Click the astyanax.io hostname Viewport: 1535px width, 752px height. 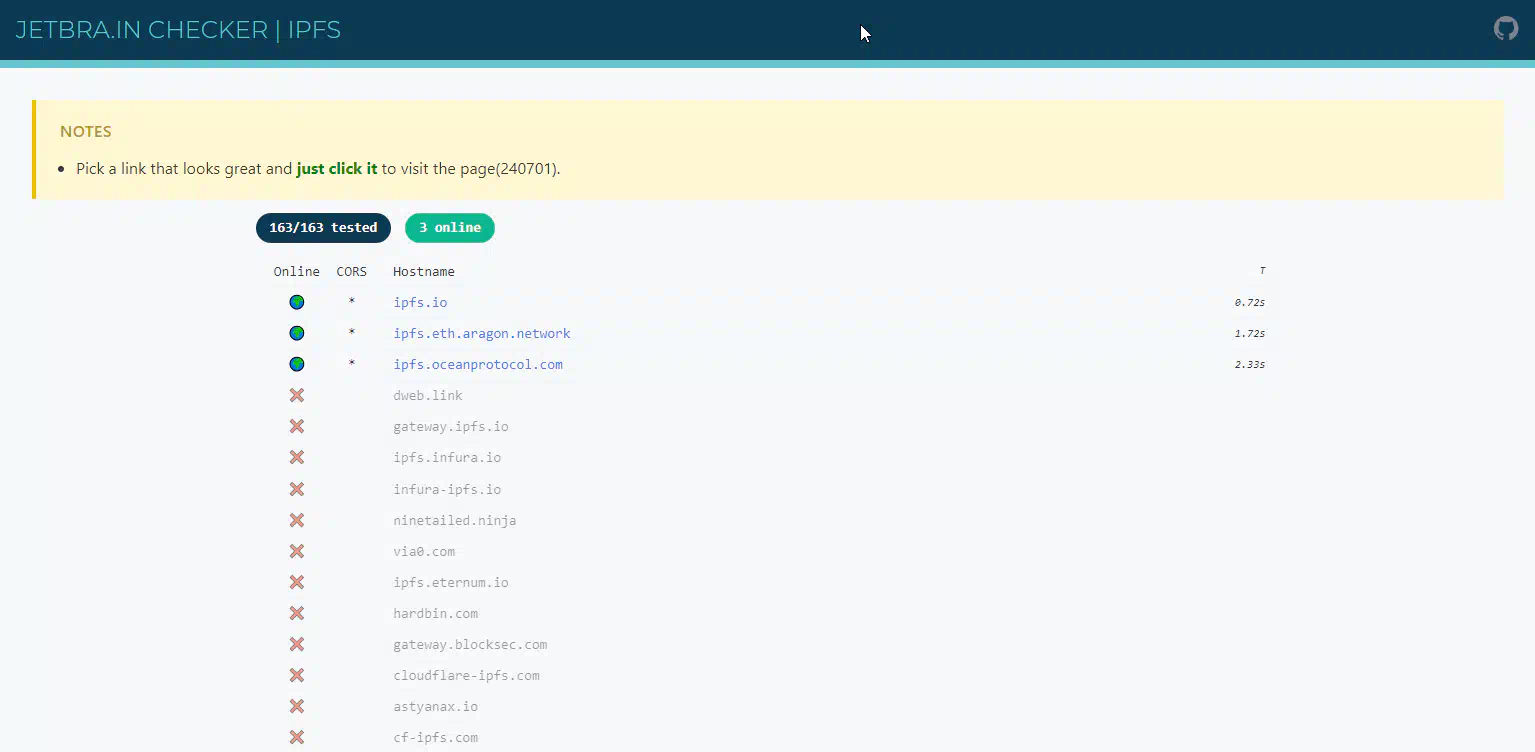click(436, 706)
